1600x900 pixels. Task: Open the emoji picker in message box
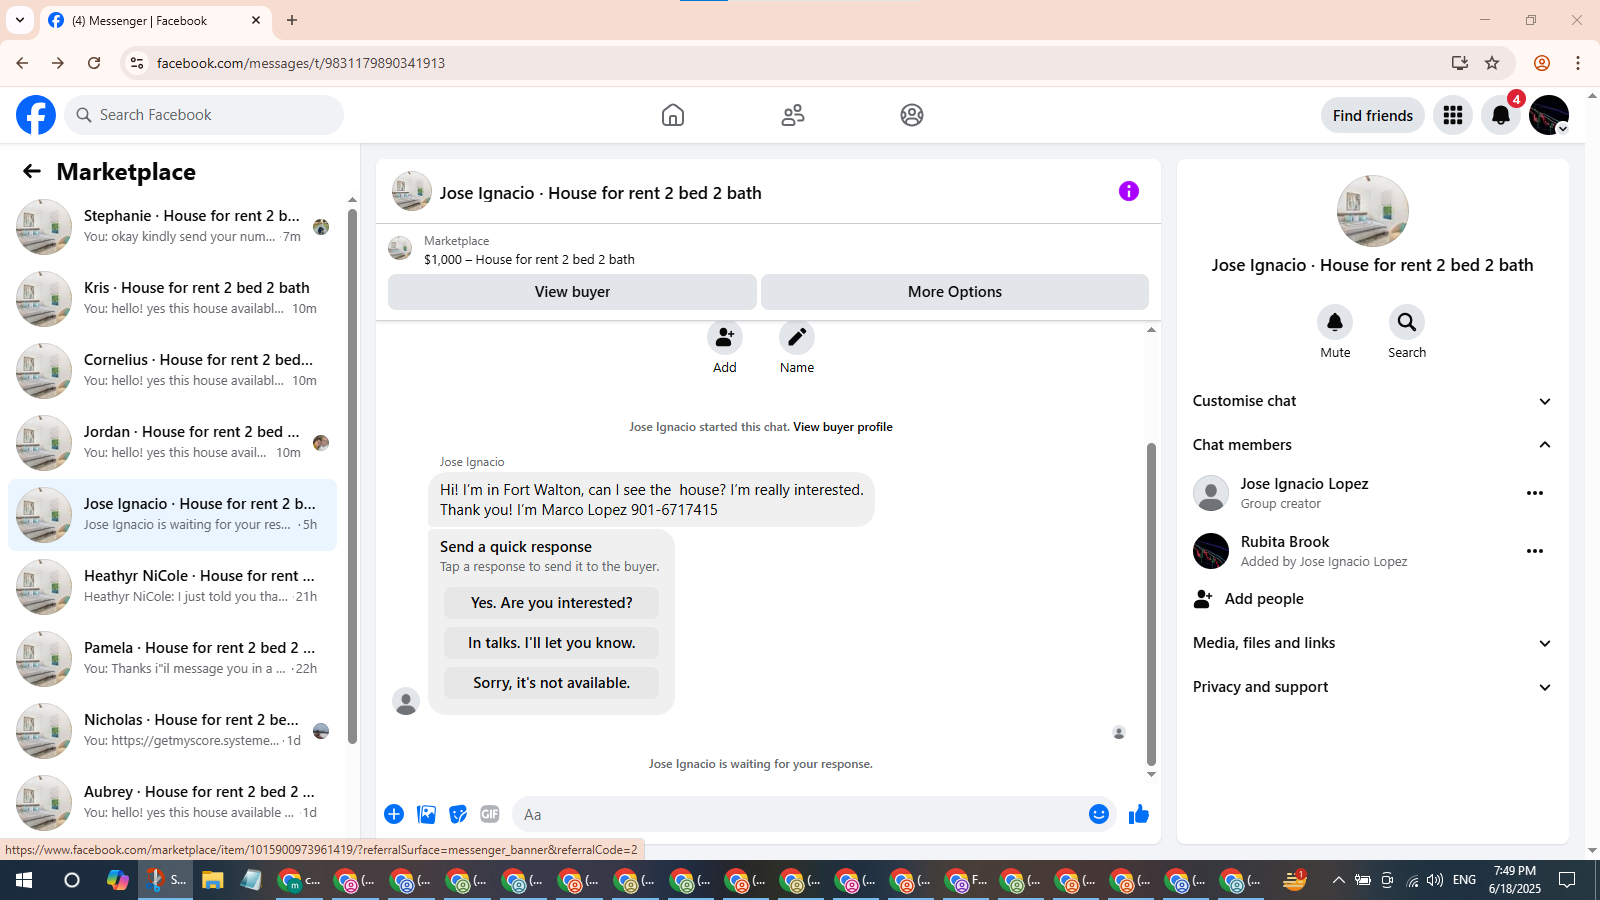(1099, 814)
